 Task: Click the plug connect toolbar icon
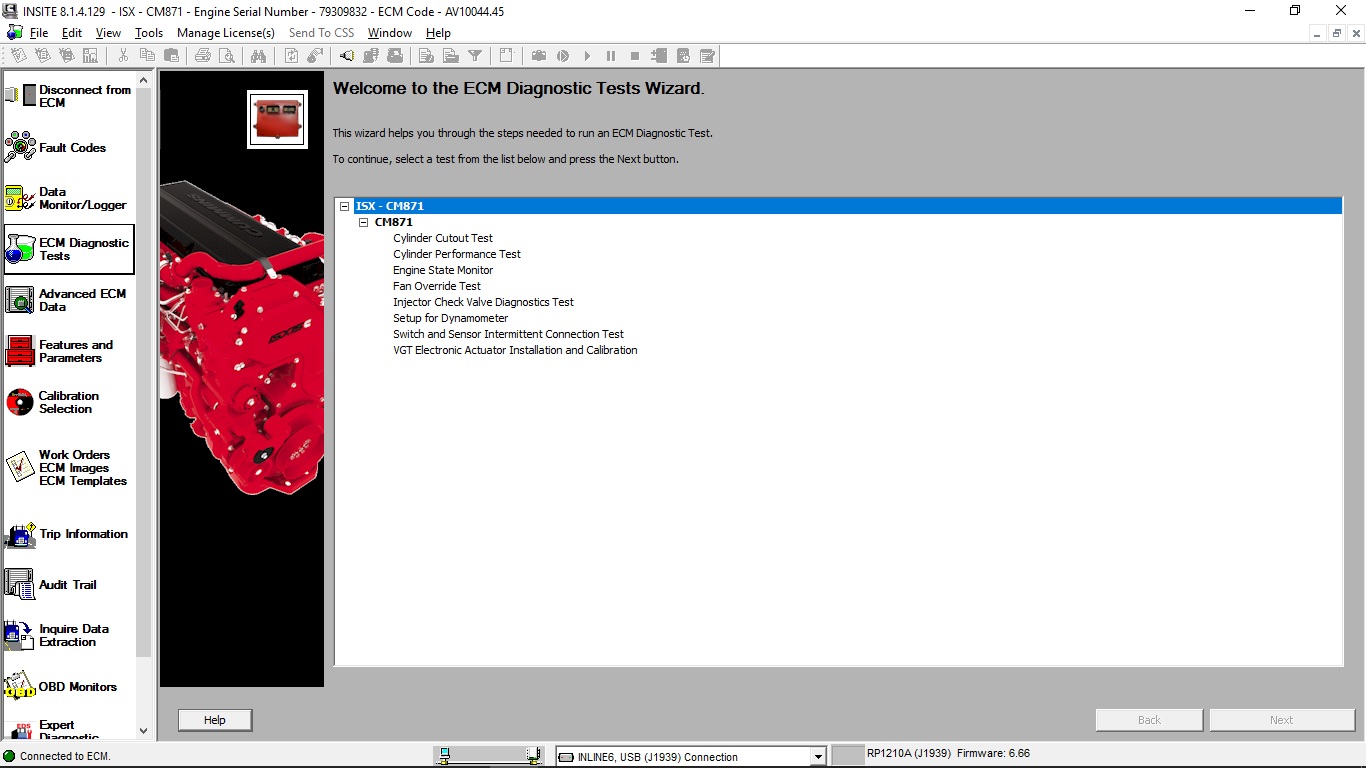tap(347, 56)
